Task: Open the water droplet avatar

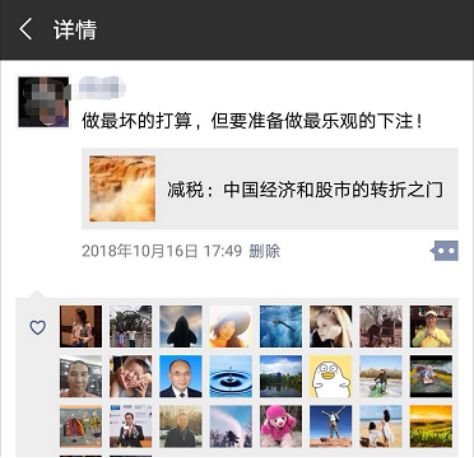Action: (x=231, y=376)
